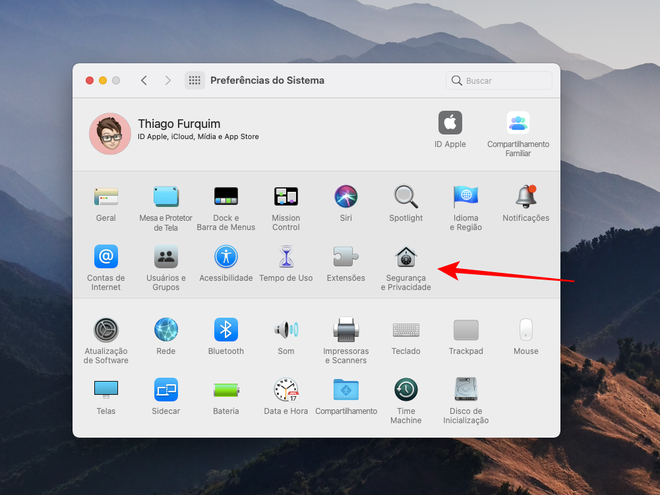Open Sidecar preferences
The image size is (660, 495).
tap(166, 389)
